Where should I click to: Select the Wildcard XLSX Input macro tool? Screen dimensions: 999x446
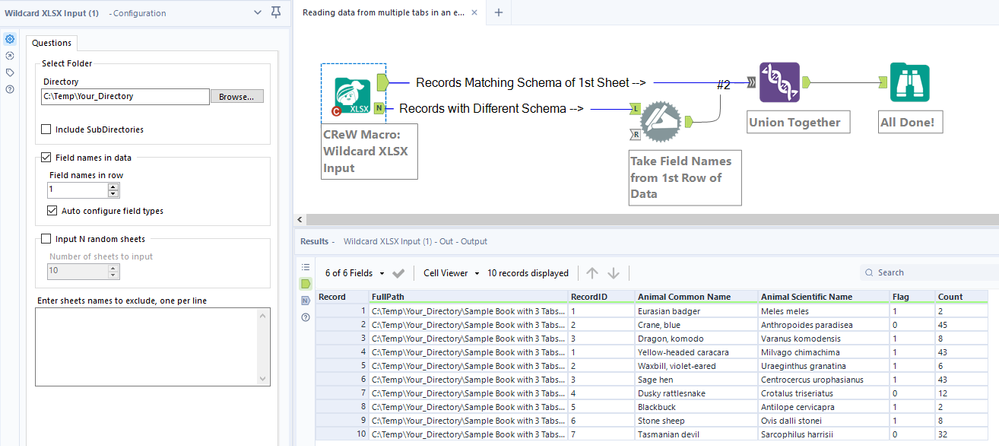tap(353, 96)
